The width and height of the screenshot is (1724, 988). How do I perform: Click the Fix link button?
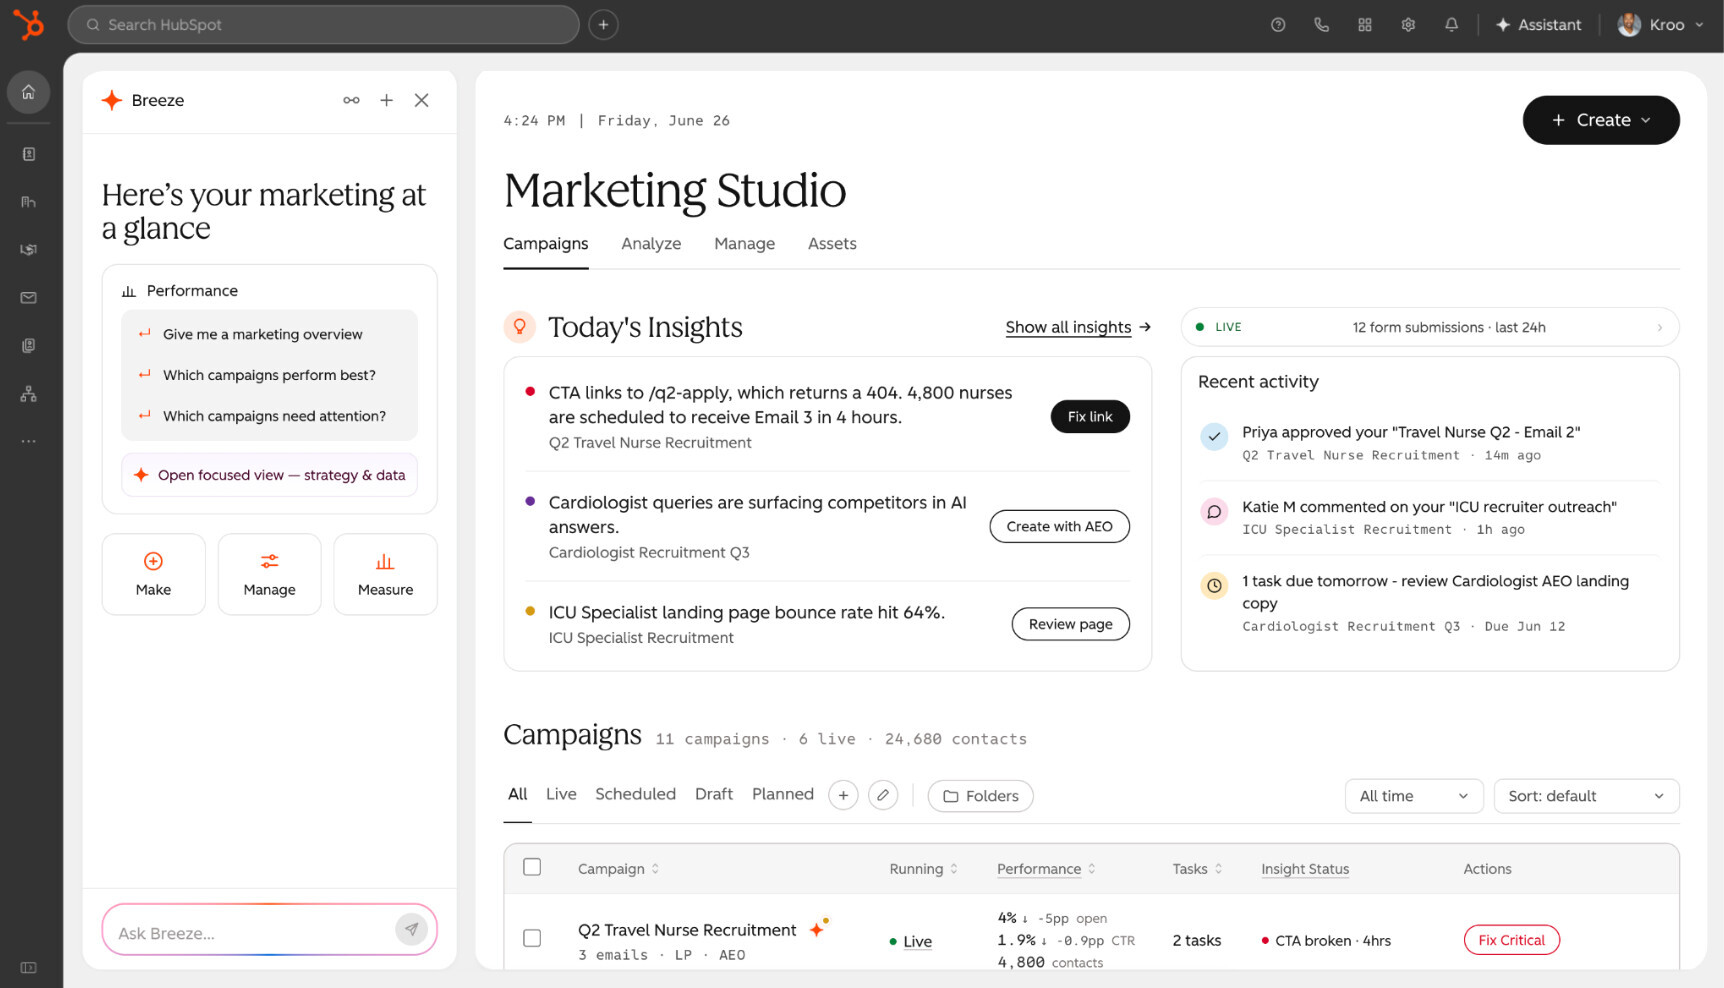[1089, 416]
